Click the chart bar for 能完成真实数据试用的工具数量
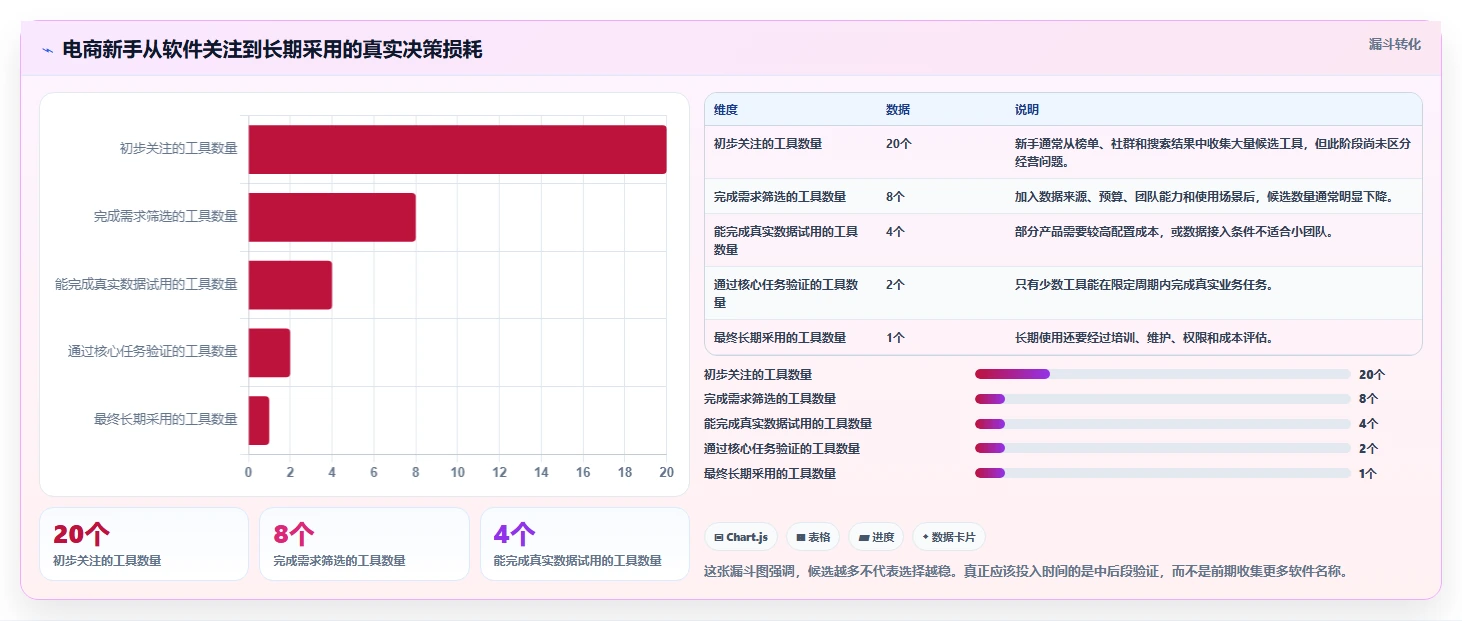 coord(290,285)
